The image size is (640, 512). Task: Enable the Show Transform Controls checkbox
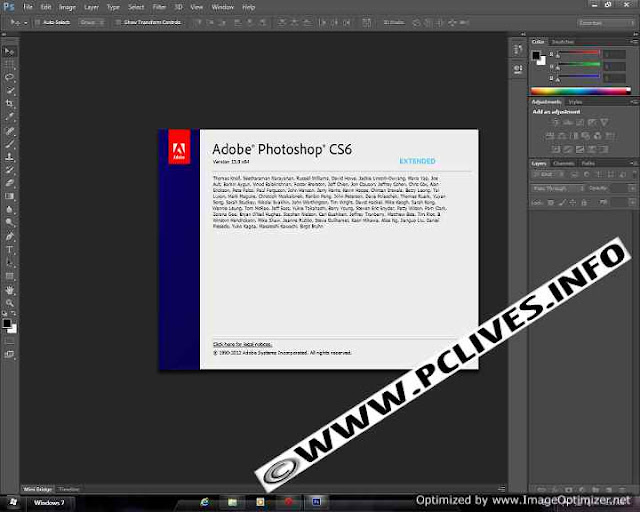click(118, 22)
